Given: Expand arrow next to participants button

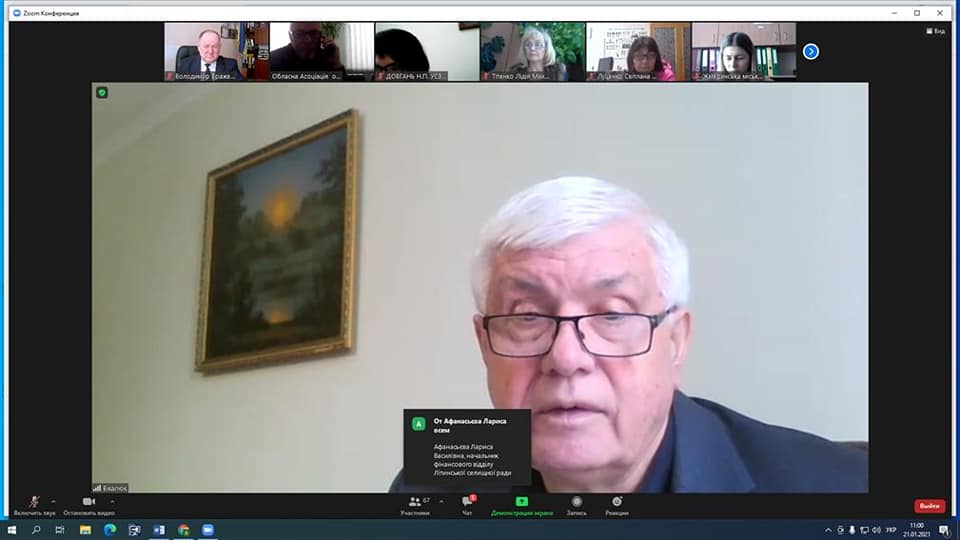Looking at the screenshot, I should coord(441,501).
